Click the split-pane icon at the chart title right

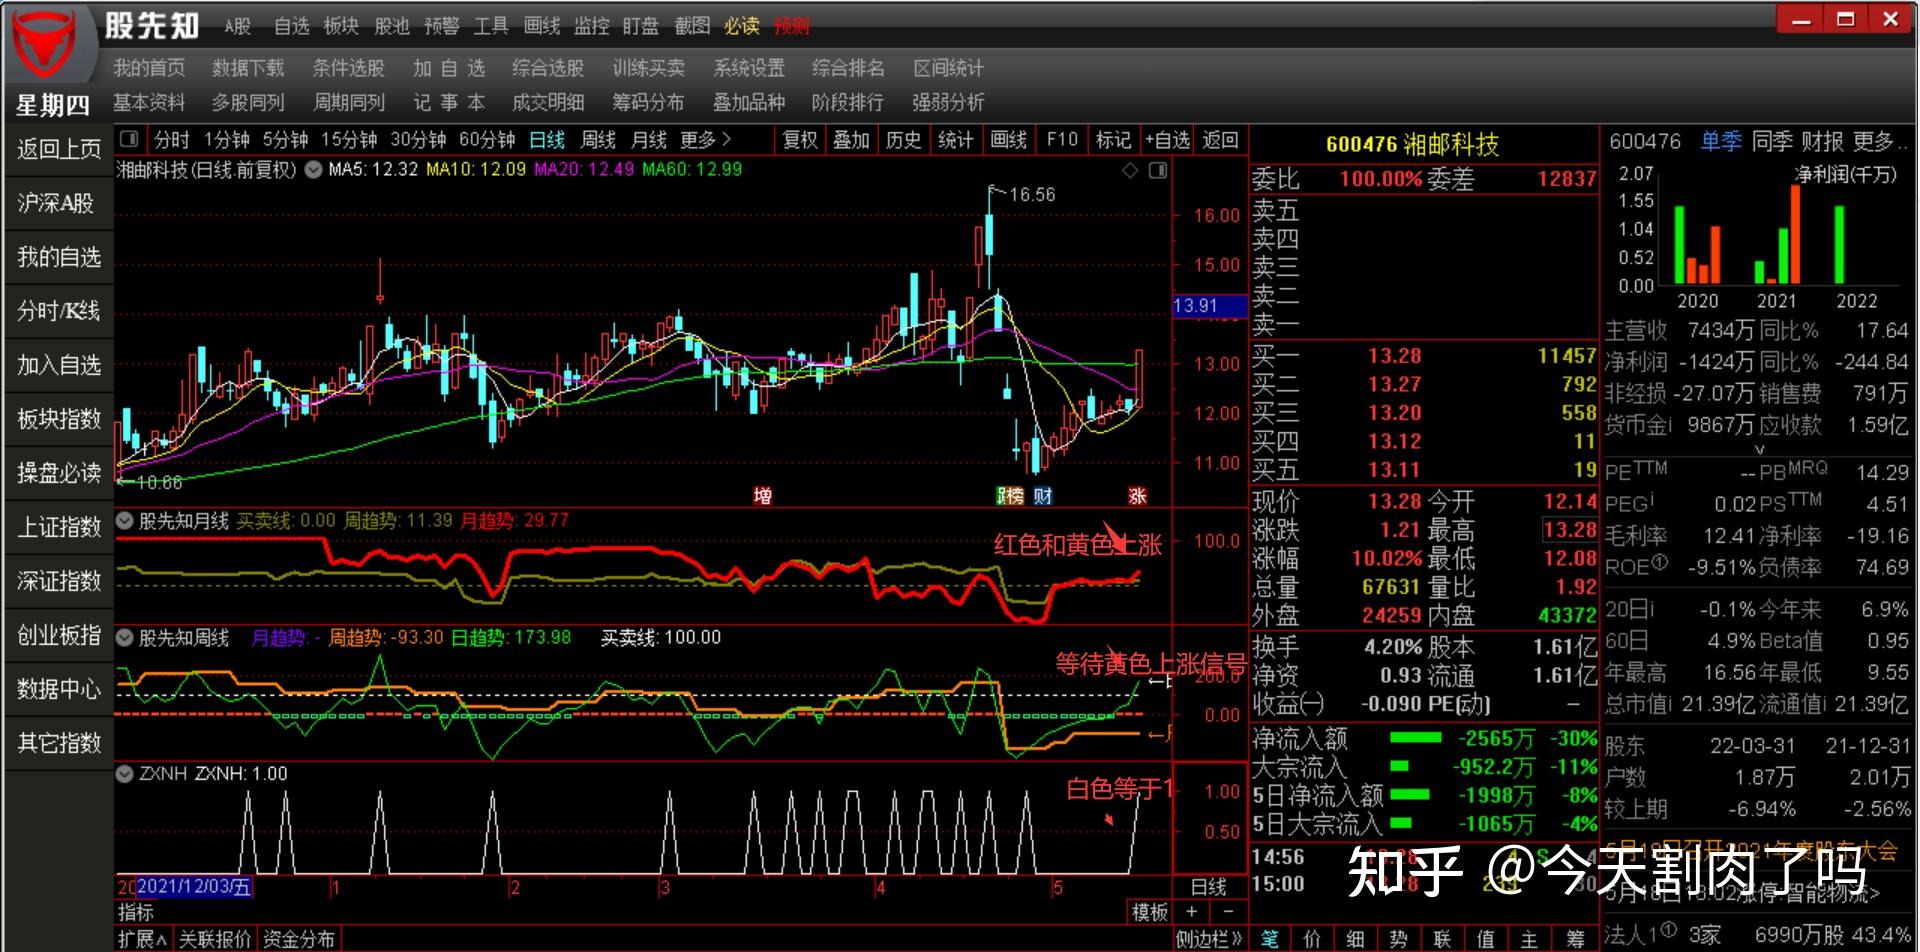point(1158,170)
